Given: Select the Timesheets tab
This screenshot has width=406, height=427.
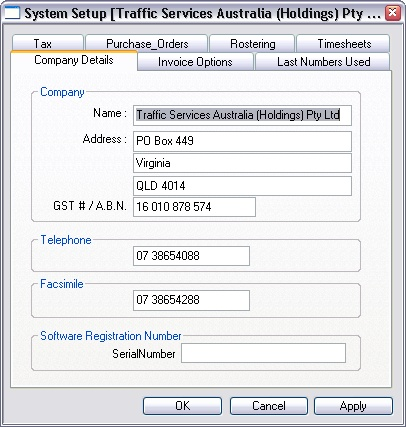Looking at the screenshot, I should coord(343,43).
